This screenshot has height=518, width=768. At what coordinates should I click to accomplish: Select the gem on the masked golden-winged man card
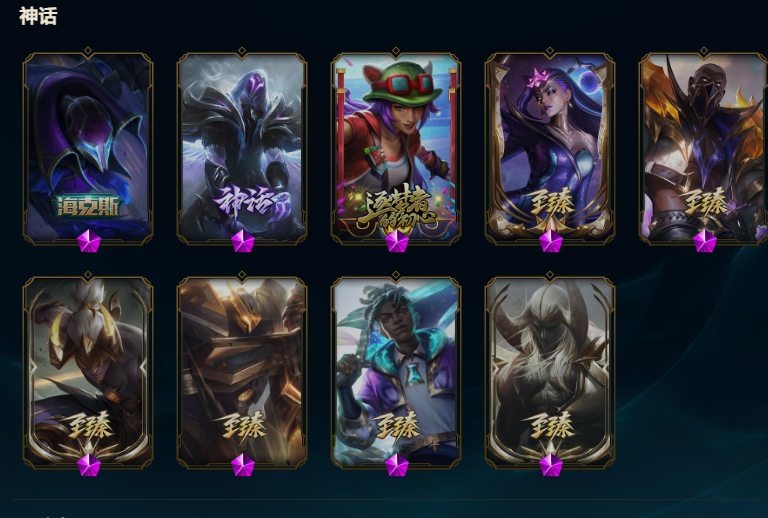pos(705,241)
